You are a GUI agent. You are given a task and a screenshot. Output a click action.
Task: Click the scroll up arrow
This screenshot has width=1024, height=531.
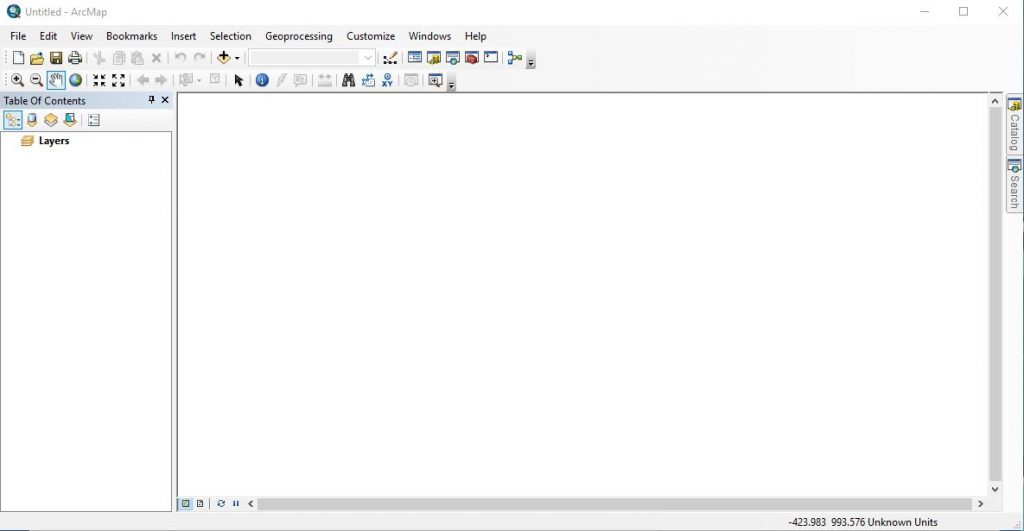(x=995, y=101)
